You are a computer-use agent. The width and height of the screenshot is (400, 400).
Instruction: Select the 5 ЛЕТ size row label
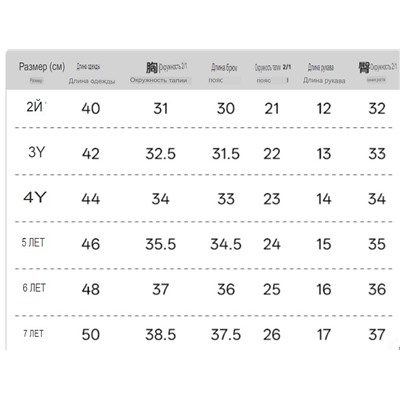click(33, 243)
